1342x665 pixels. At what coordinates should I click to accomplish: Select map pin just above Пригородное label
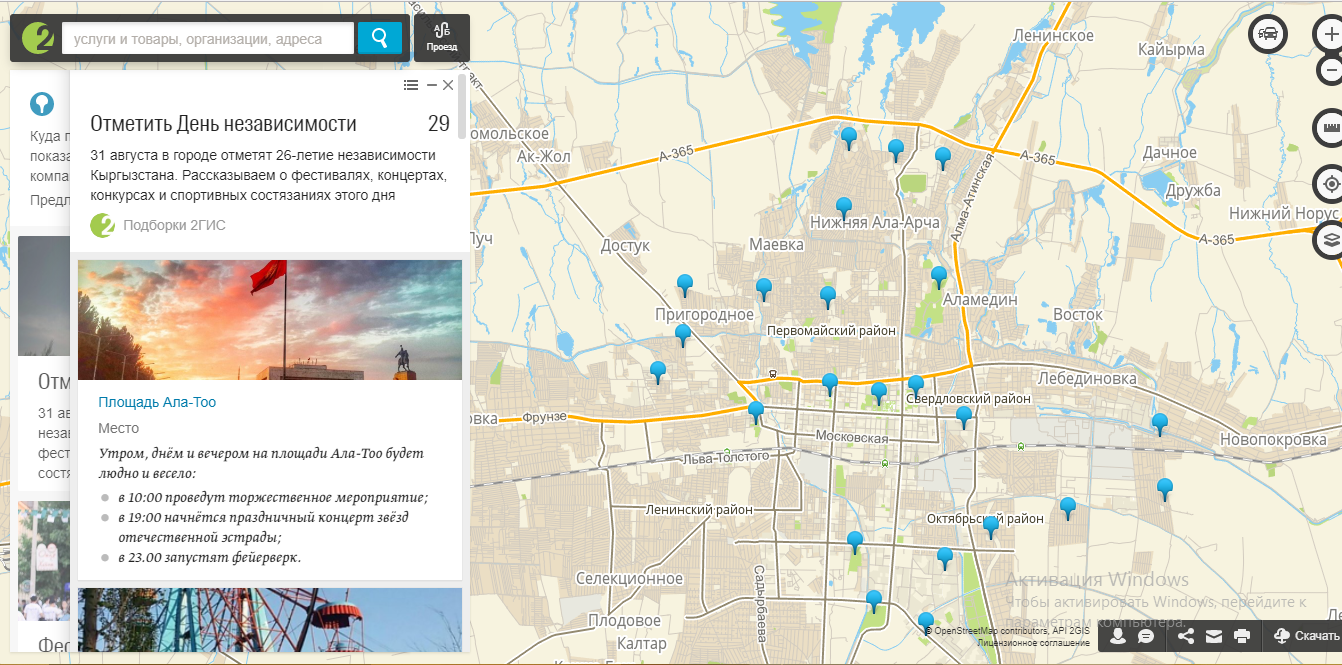click(x=685, y=285)
